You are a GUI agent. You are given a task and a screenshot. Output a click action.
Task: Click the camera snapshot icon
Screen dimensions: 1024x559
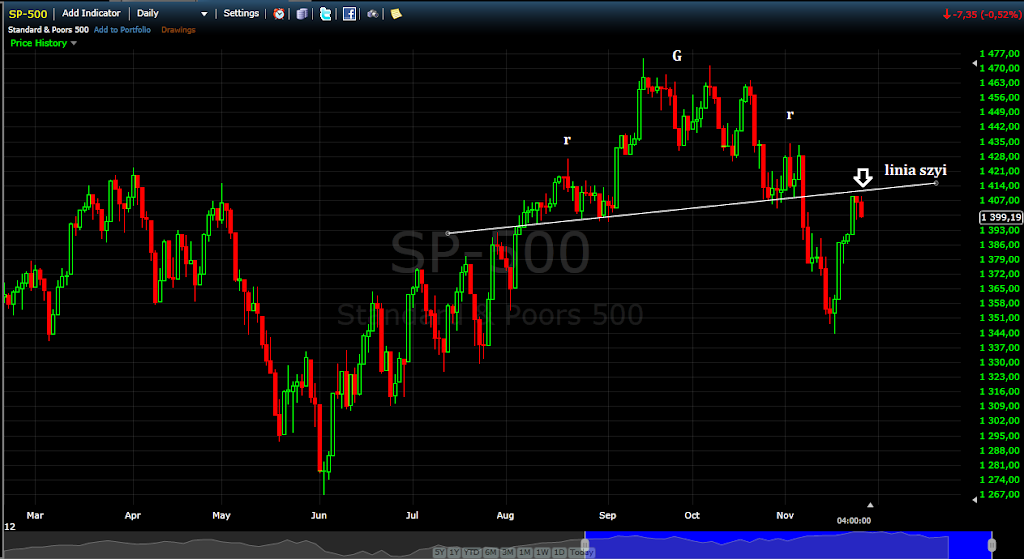click(373, 14)
